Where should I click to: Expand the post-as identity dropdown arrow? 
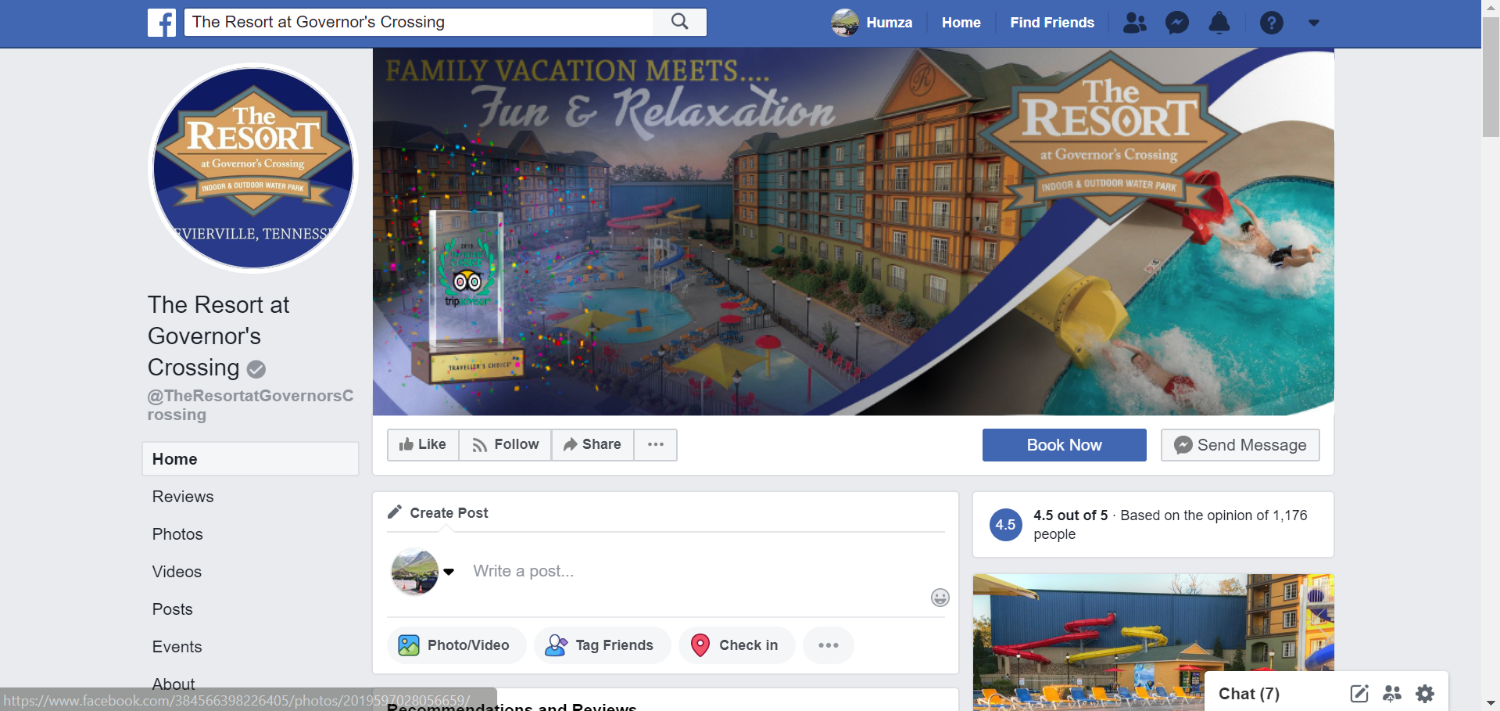[449, 572]
